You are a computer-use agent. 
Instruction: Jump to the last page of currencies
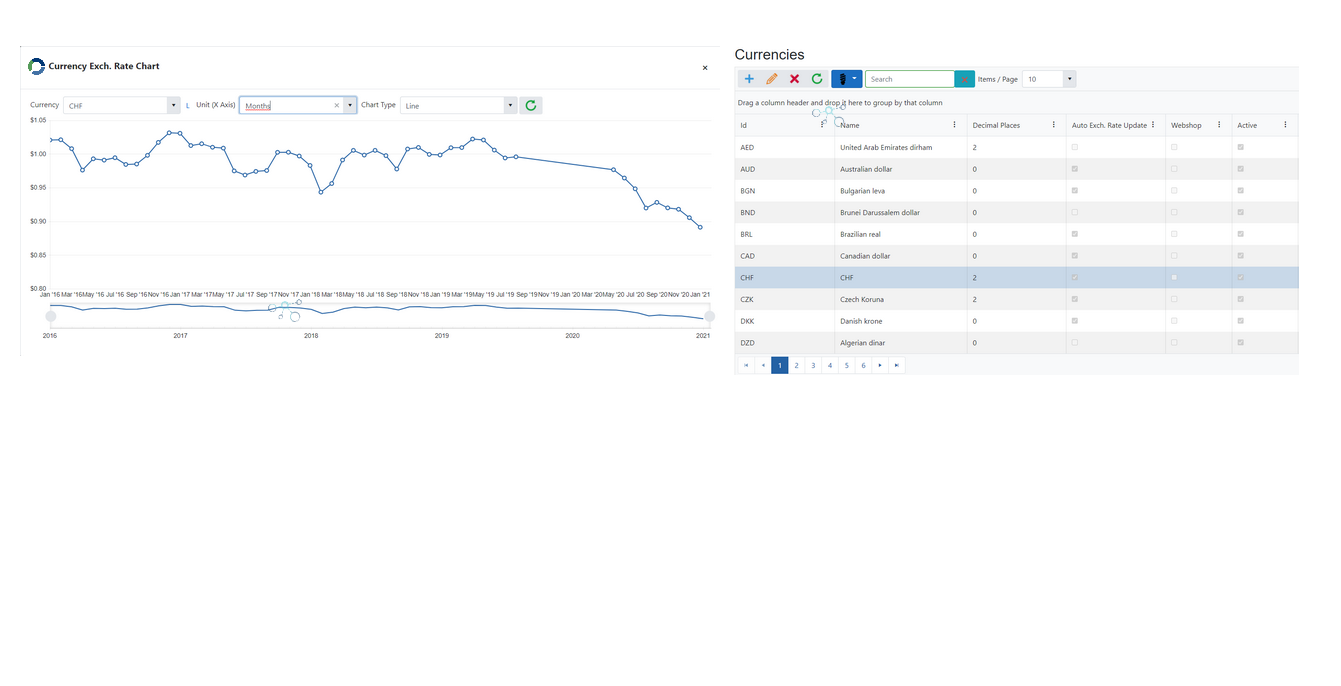897,365
